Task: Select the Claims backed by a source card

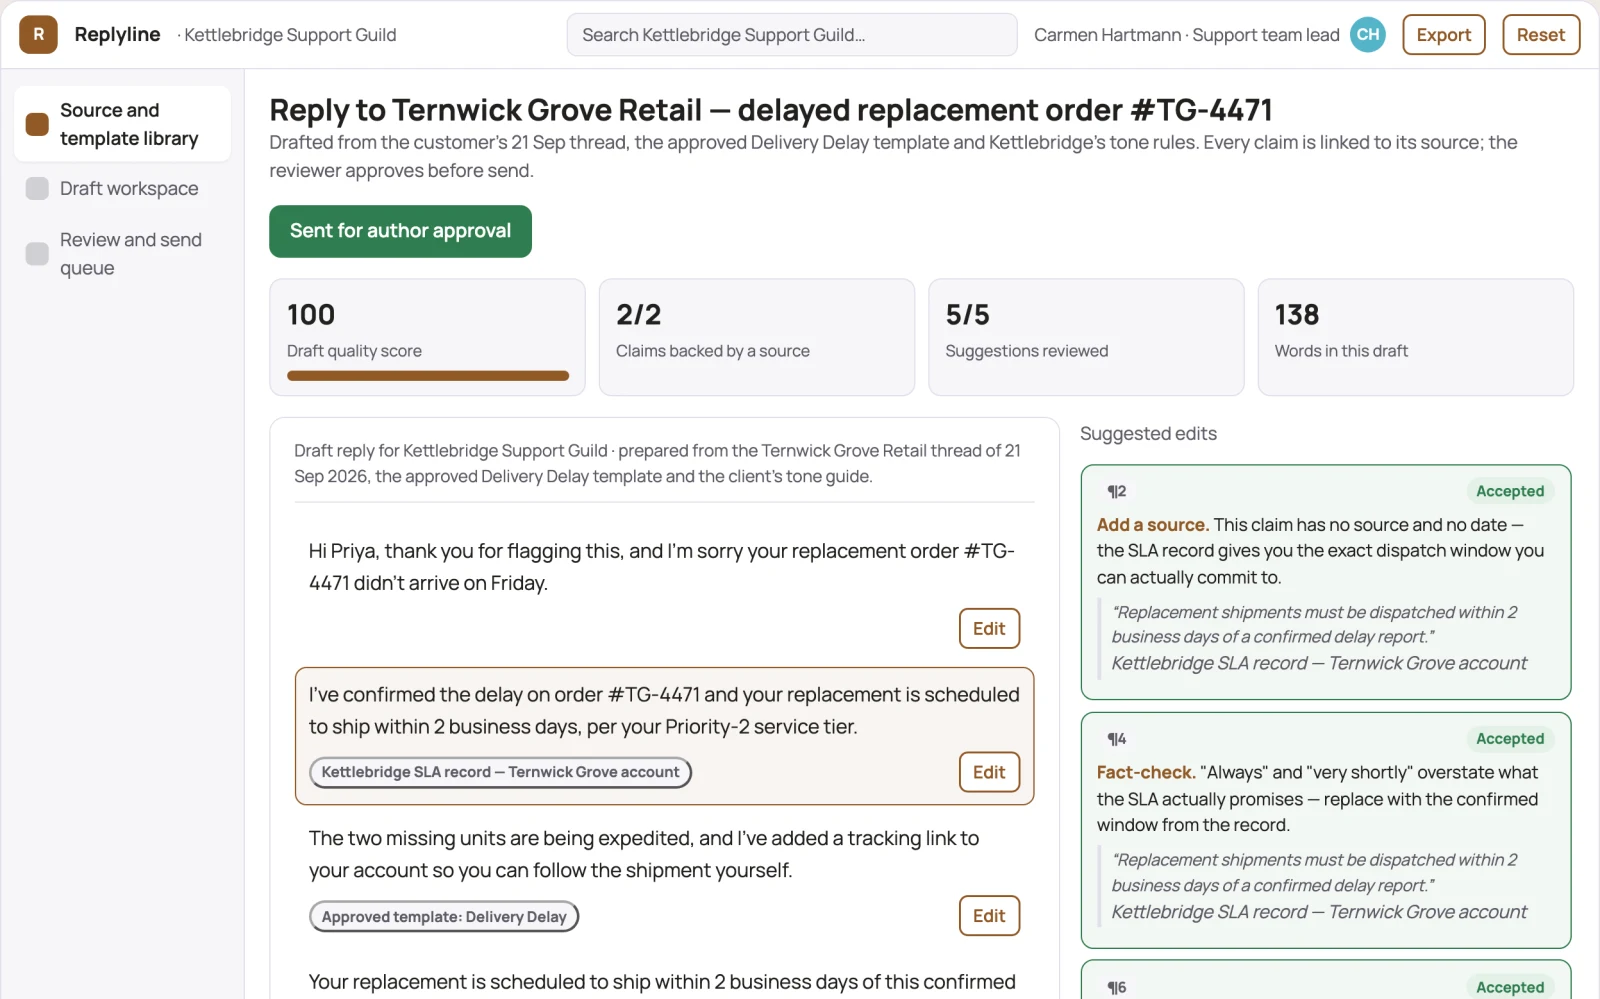Action: point(756,337)
